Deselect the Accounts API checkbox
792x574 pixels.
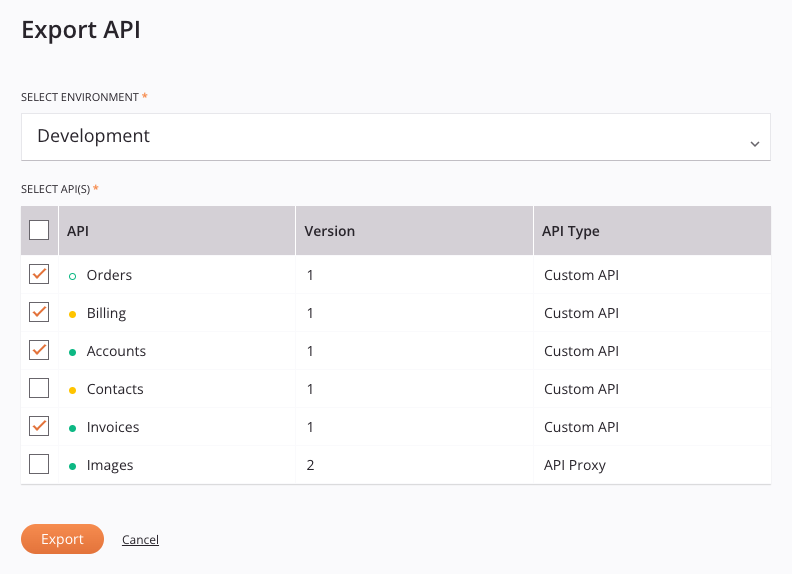click(x=39, y=350)
